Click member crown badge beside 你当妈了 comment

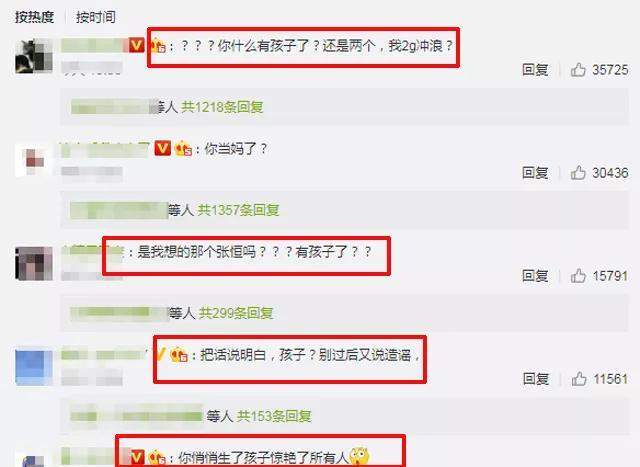183,149
